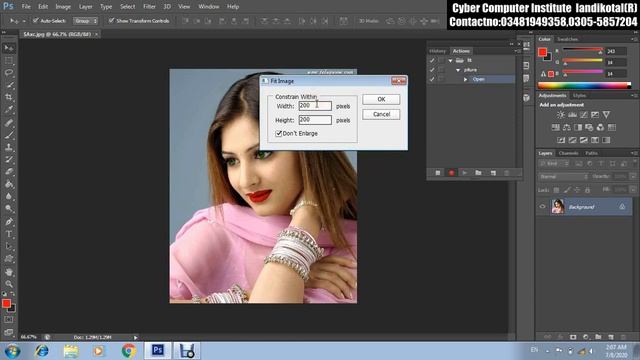
Task: Add a Brightness/Contrast adjustment
Action: [x=561, y=115]
